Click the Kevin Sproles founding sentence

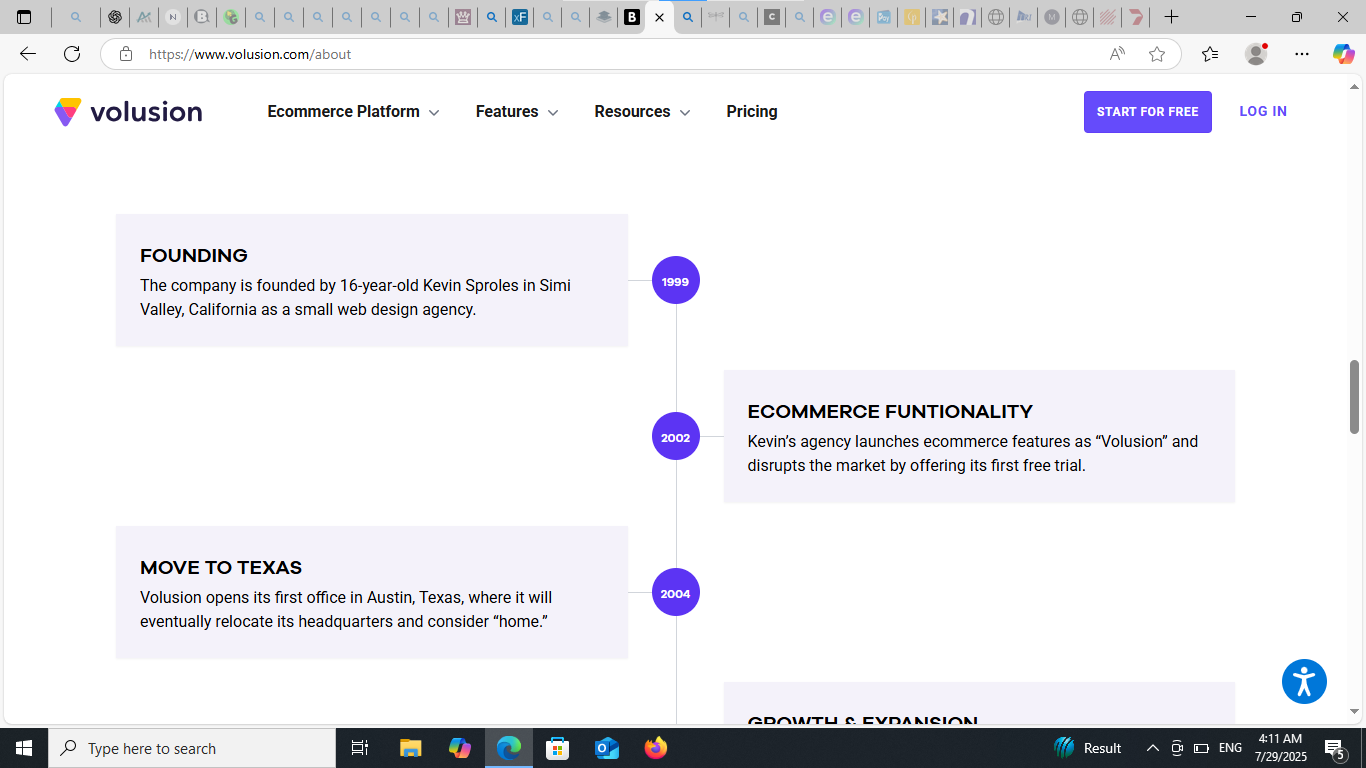pyautogui.click(x=356, y=298)
